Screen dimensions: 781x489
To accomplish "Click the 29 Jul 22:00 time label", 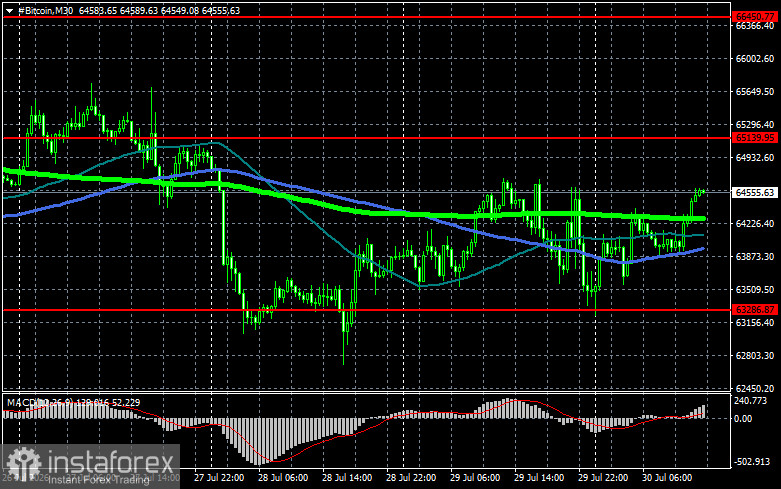I will 603,478.
